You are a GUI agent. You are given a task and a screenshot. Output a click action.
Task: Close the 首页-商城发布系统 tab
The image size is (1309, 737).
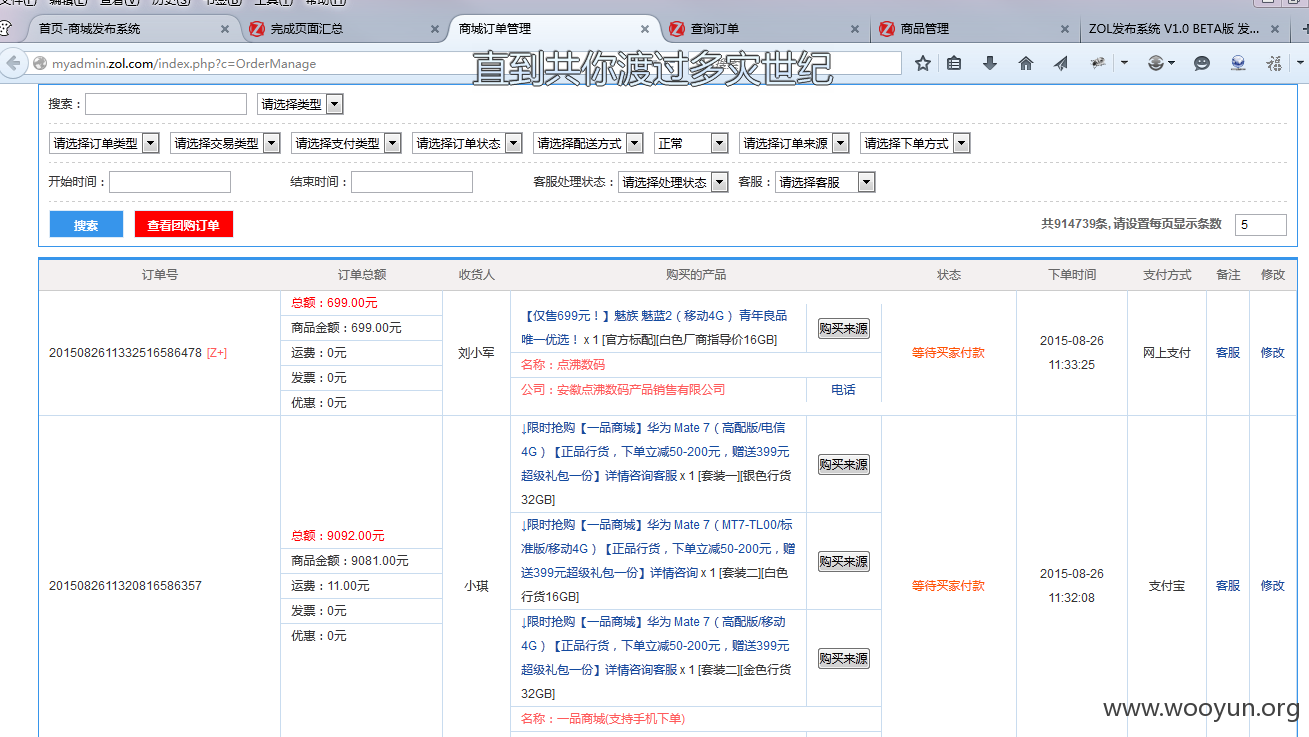225,29
